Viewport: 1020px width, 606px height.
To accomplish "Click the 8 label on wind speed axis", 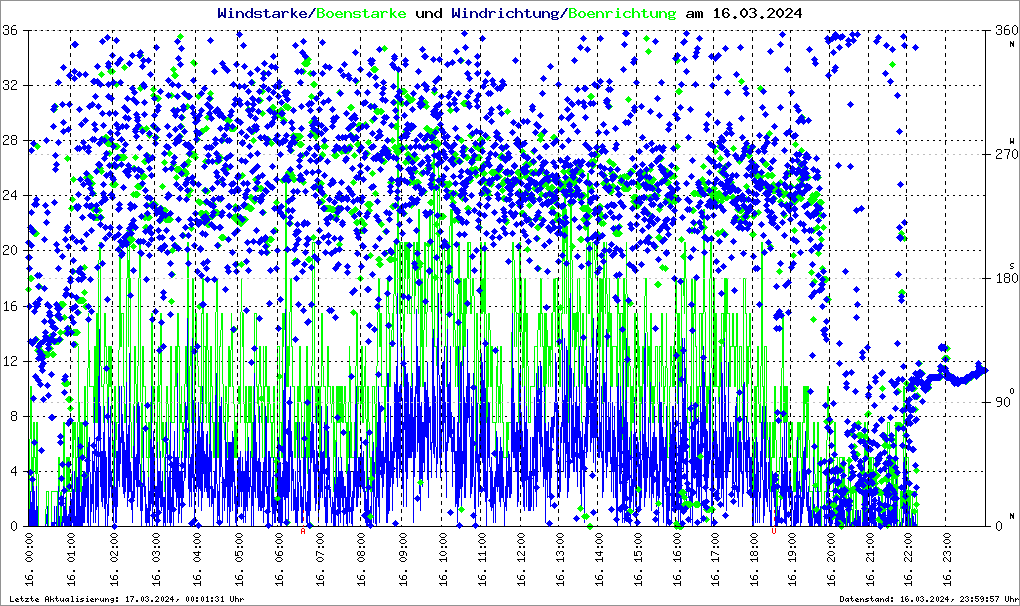I will 14,416.
